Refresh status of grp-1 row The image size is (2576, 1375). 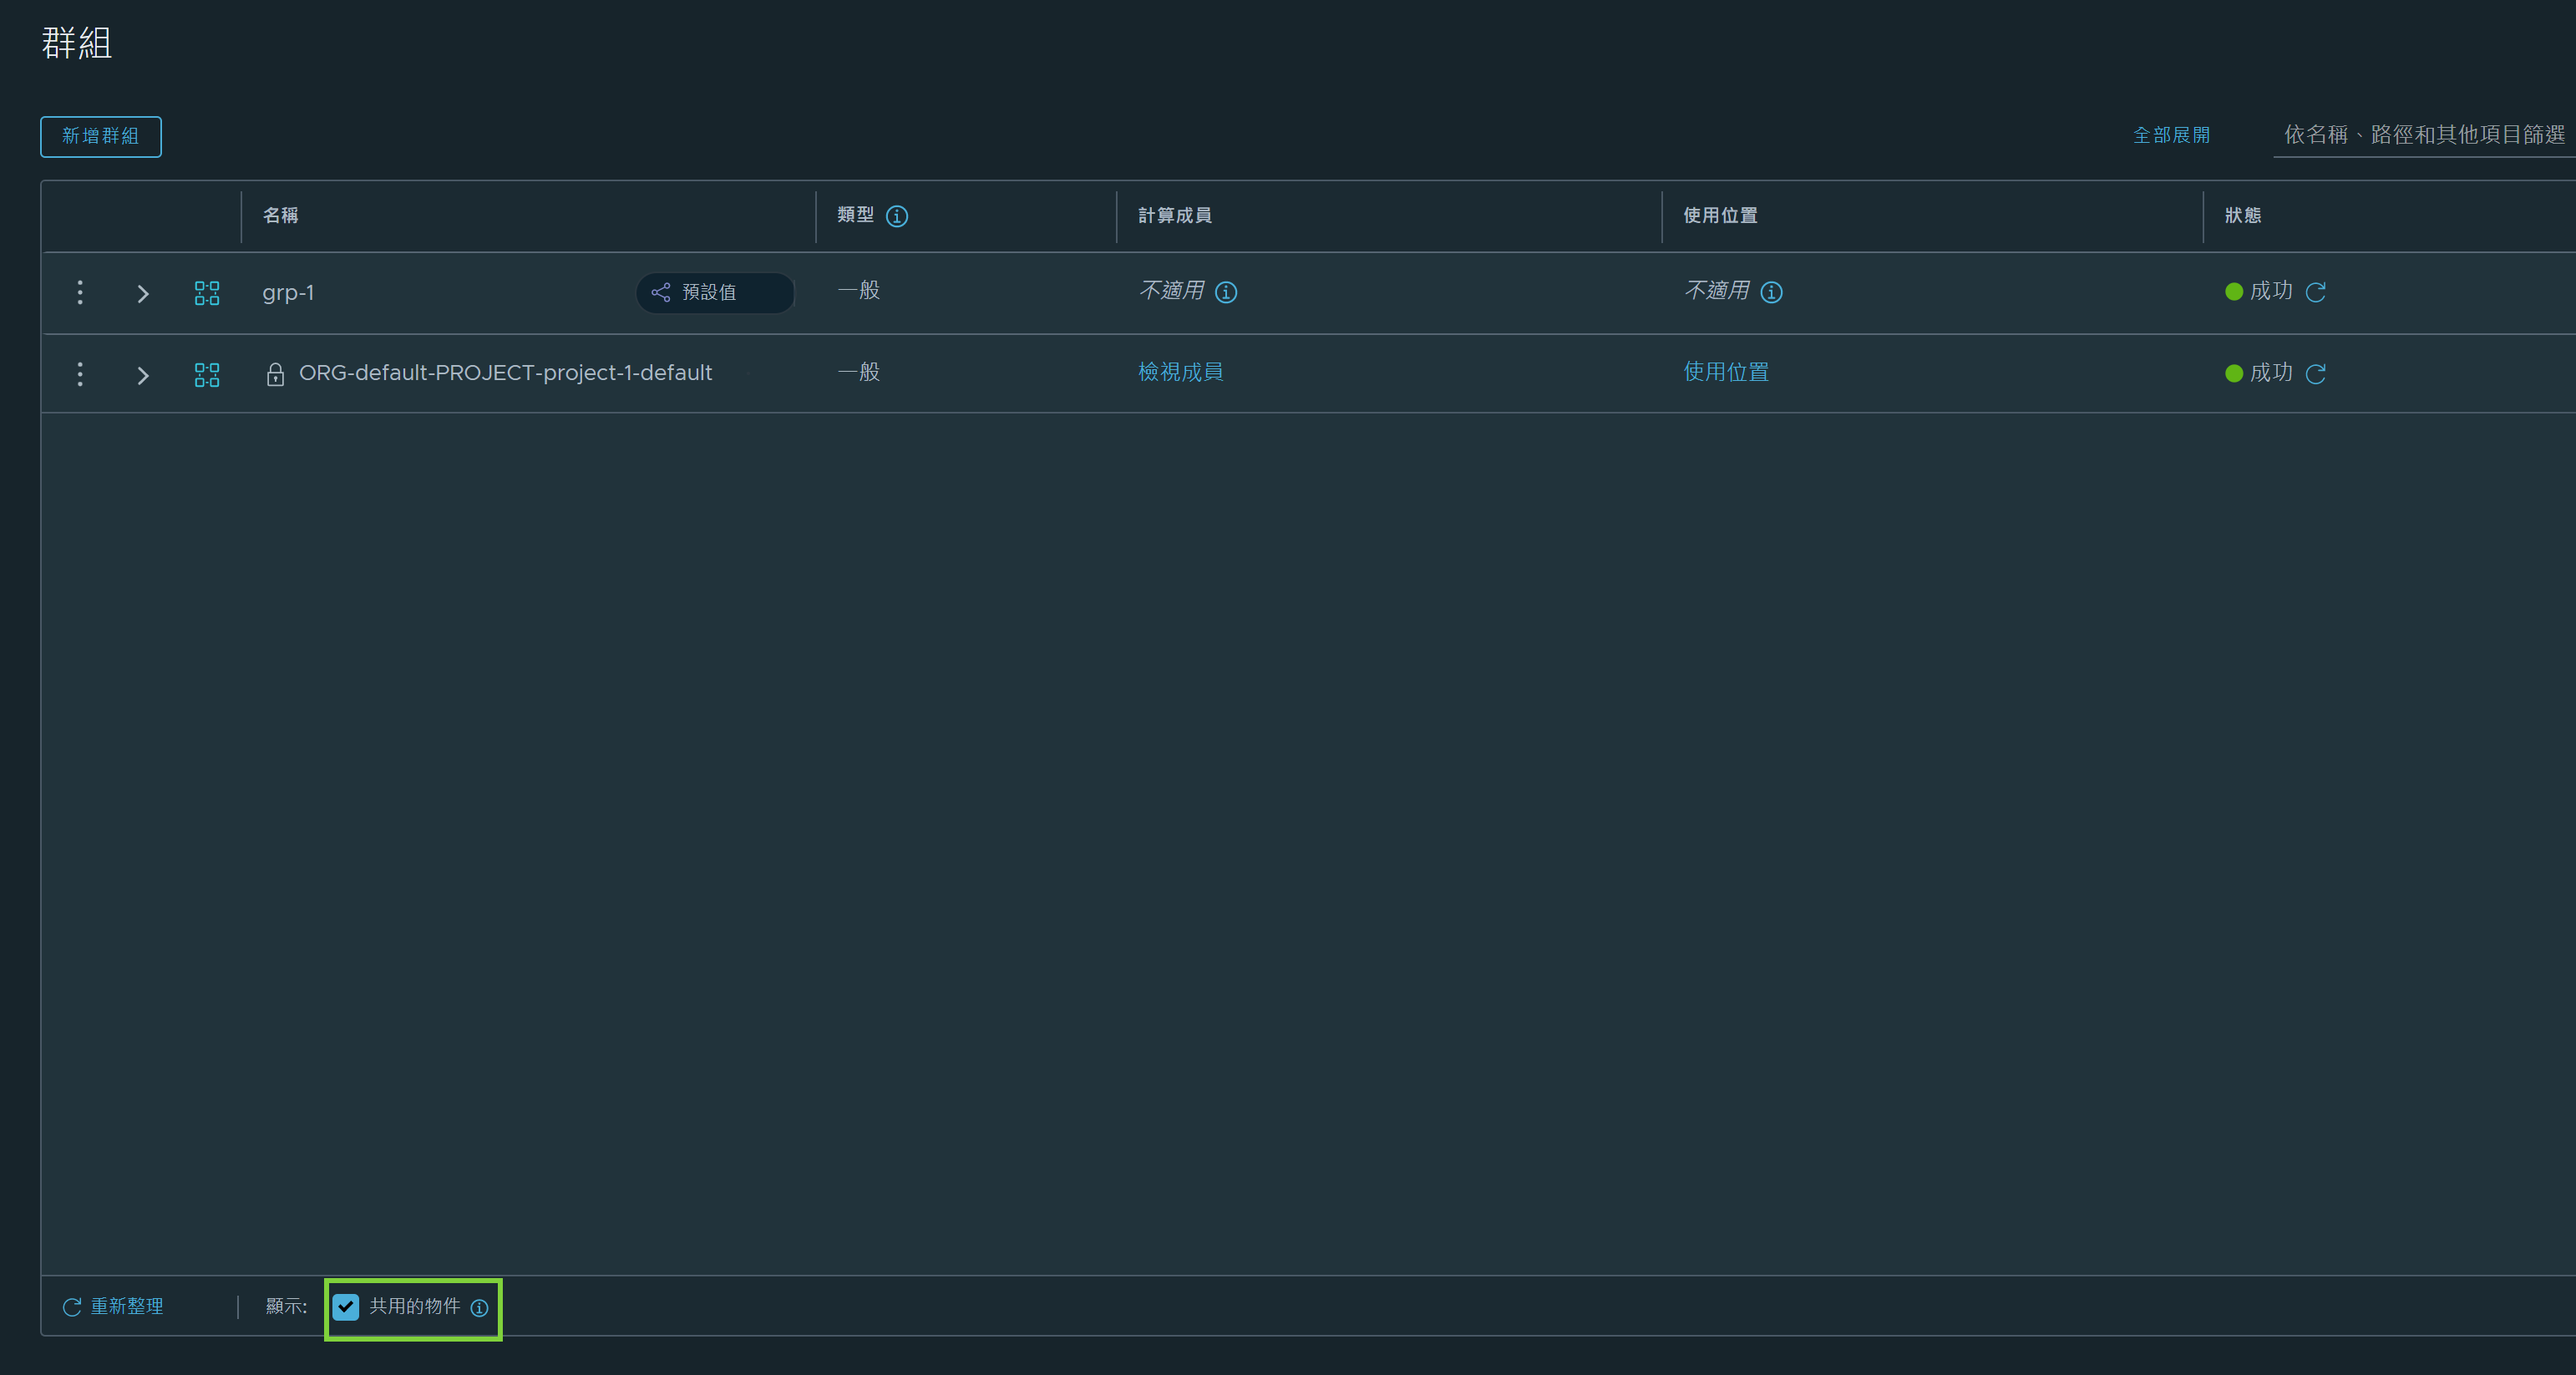point(2315,292)
